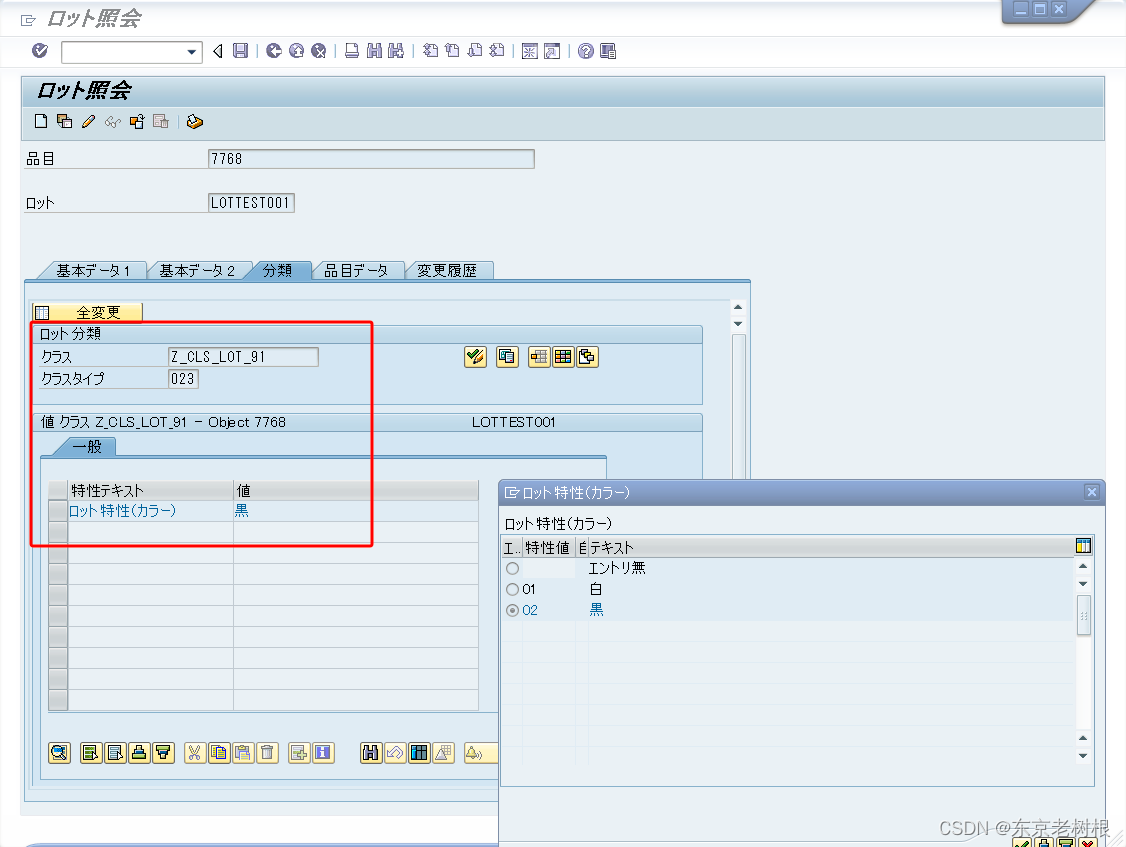Click the filter icon in the bottom toolbar
The image size is (1126, 847).
[163, 753]
